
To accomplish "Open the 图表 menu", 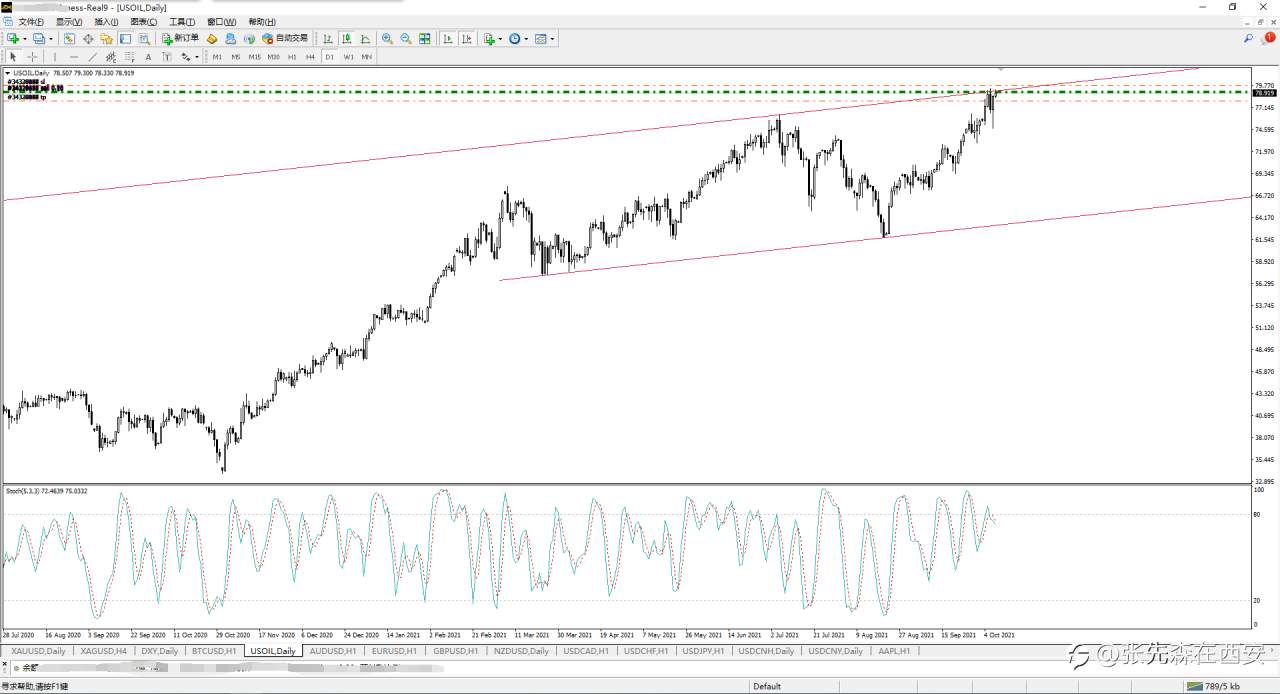I will [144, 21].
